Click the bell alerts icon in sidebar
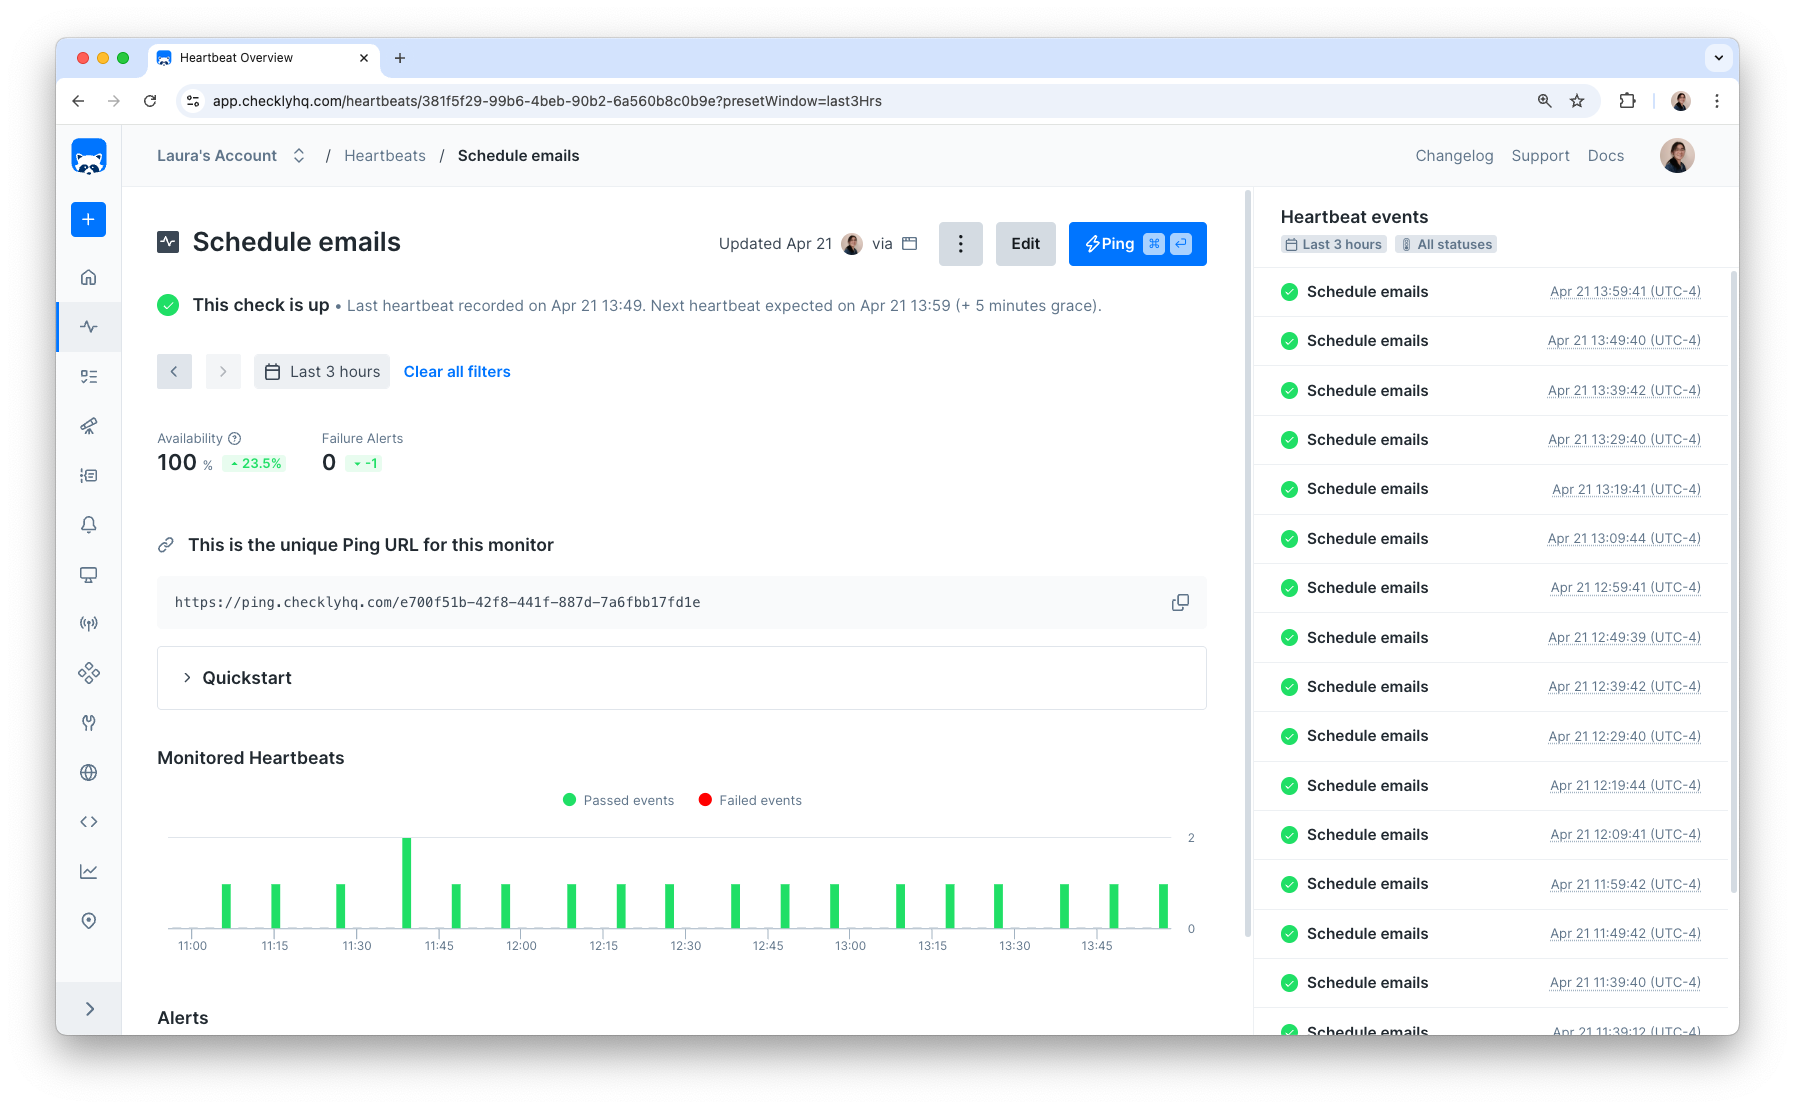This screenshot has width=1795, height=1109. 88,524
